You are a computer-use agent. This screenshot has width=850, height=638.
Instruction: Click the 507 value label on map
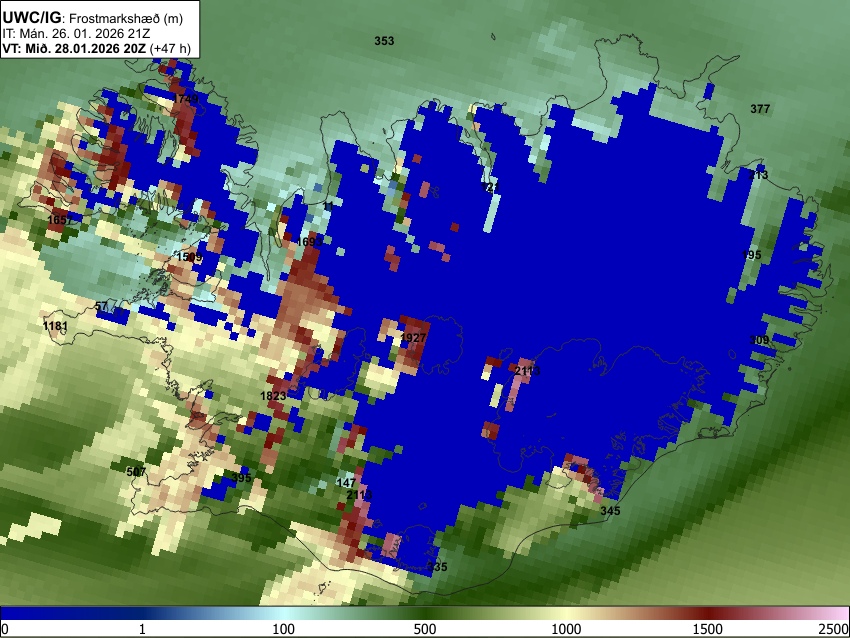point(136,472)
